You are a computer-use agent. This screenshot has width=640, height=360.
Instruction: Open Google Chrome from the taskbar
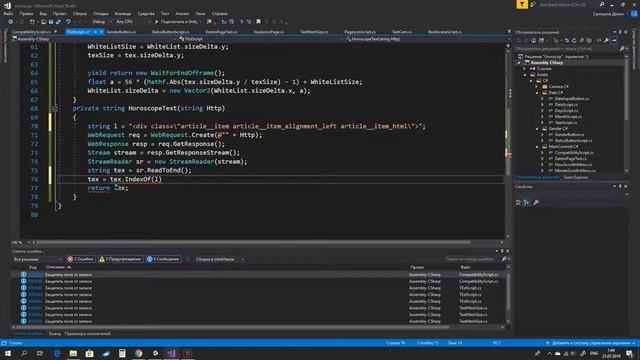pos(138,353)
